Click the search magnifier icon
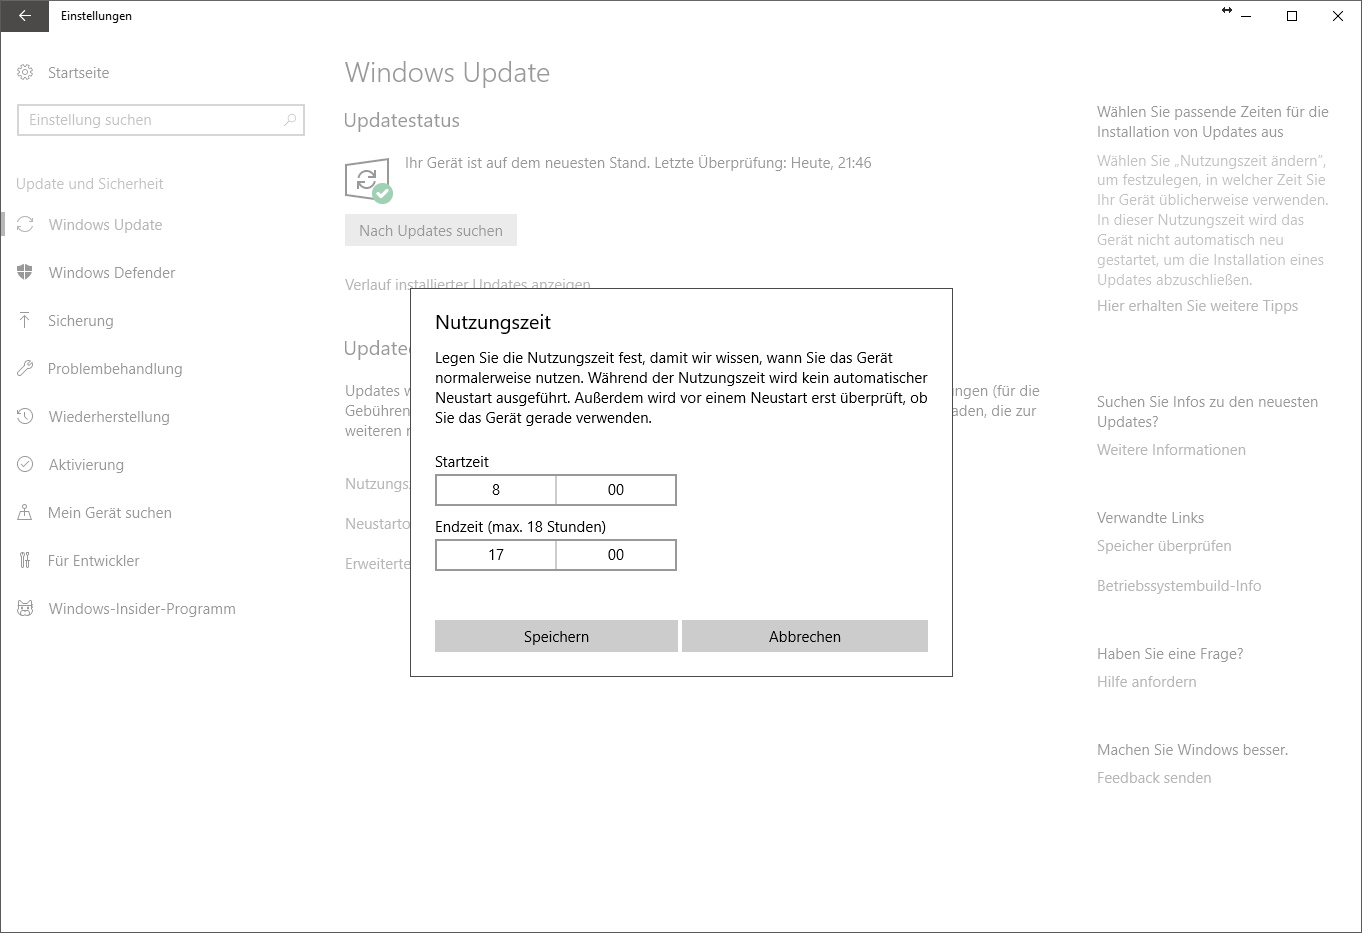Screen dimensions: 1362x933 pyautogui.click(x=290, y=120)
